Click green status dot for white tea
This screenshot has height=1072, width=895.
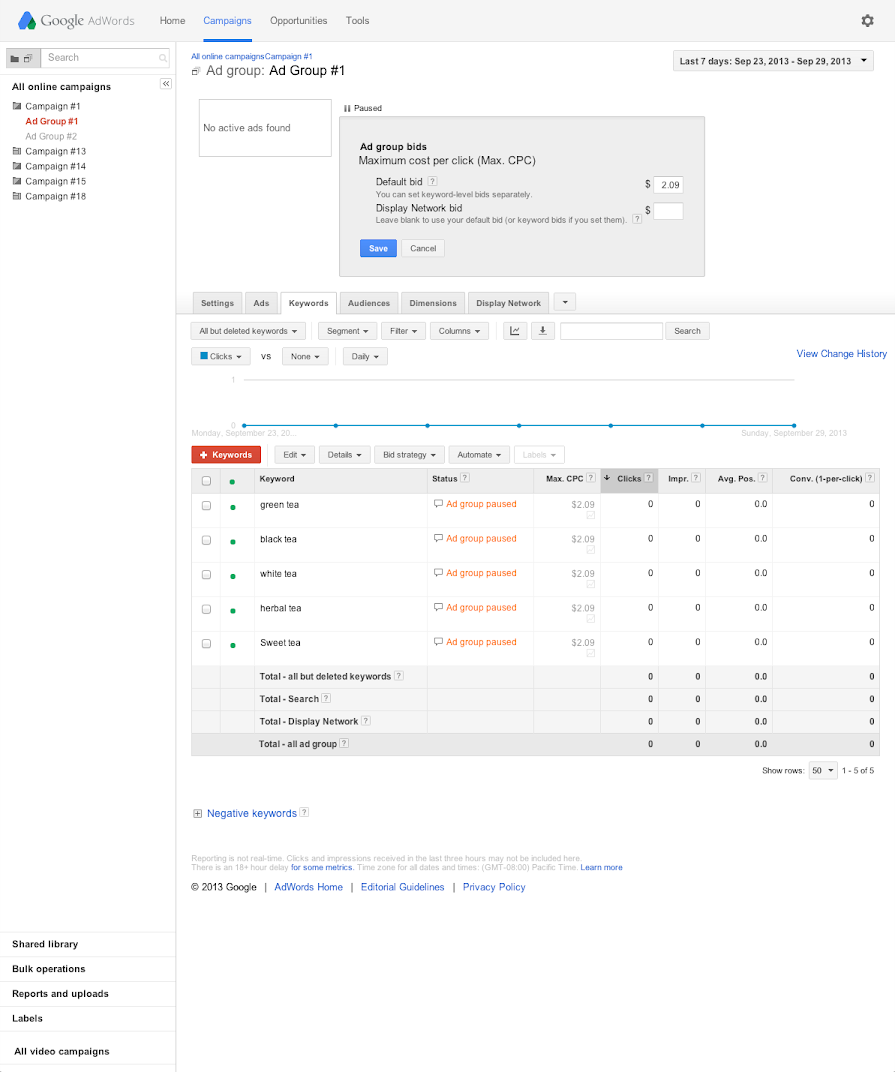pyautogui.click(x=233, y=576)
